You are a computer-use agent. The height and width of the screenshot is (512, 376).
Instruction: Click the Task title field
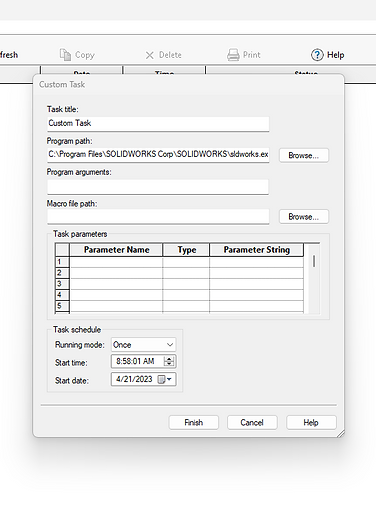[x=158, y=124]
